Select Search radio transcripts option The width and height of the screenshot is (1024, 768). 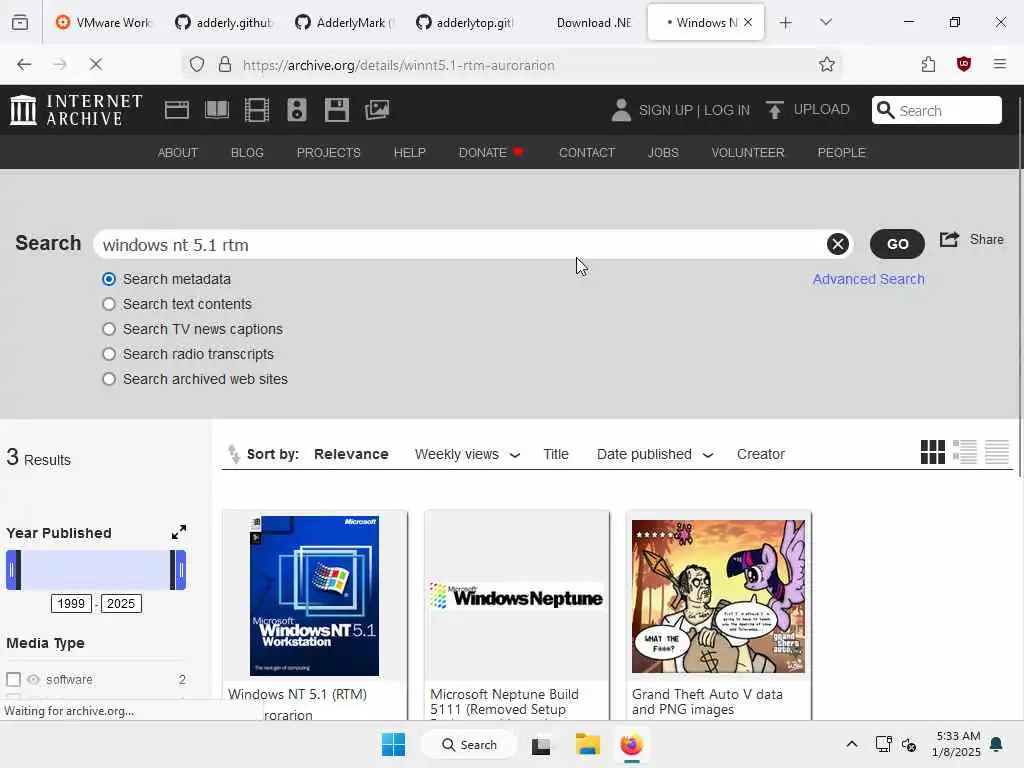(x=109, y=354)
